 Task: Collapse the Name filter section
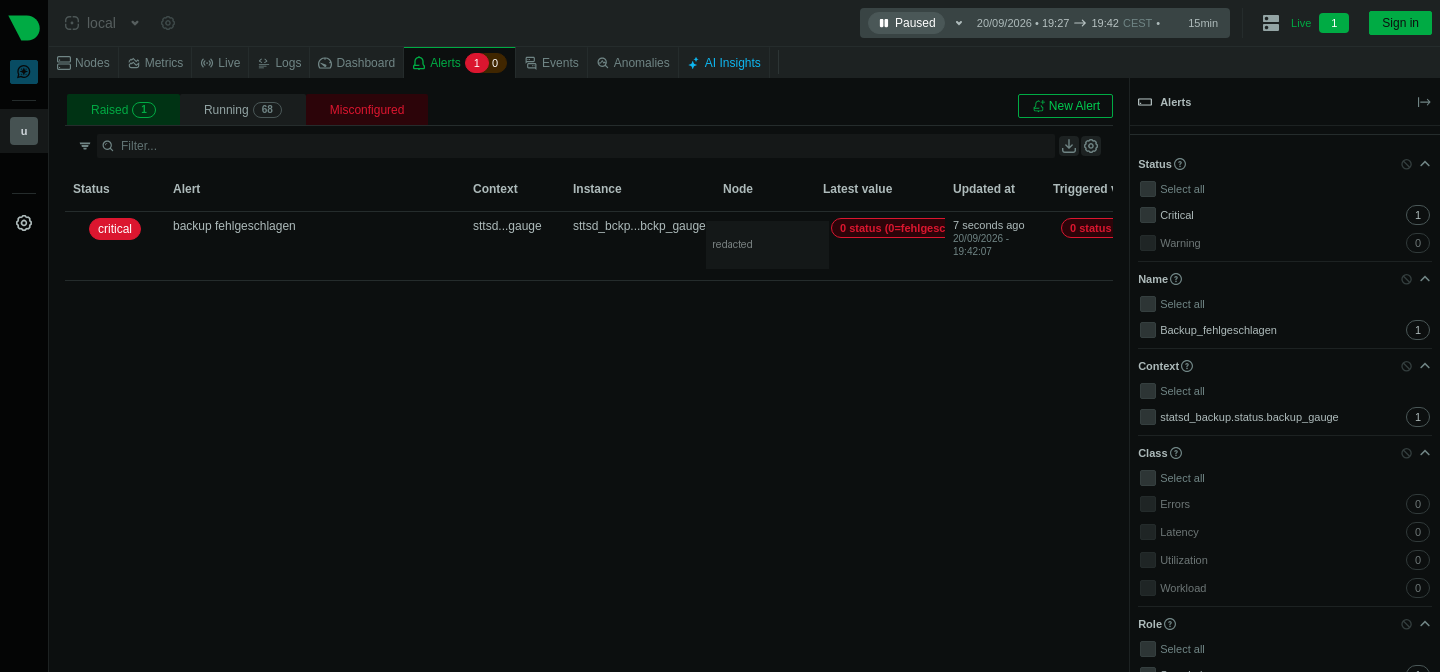point(1425,279)
